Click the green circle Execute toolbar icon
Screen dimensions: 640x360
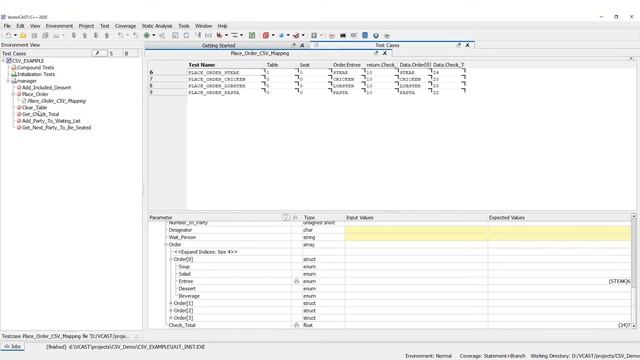(x=147, y=36)
